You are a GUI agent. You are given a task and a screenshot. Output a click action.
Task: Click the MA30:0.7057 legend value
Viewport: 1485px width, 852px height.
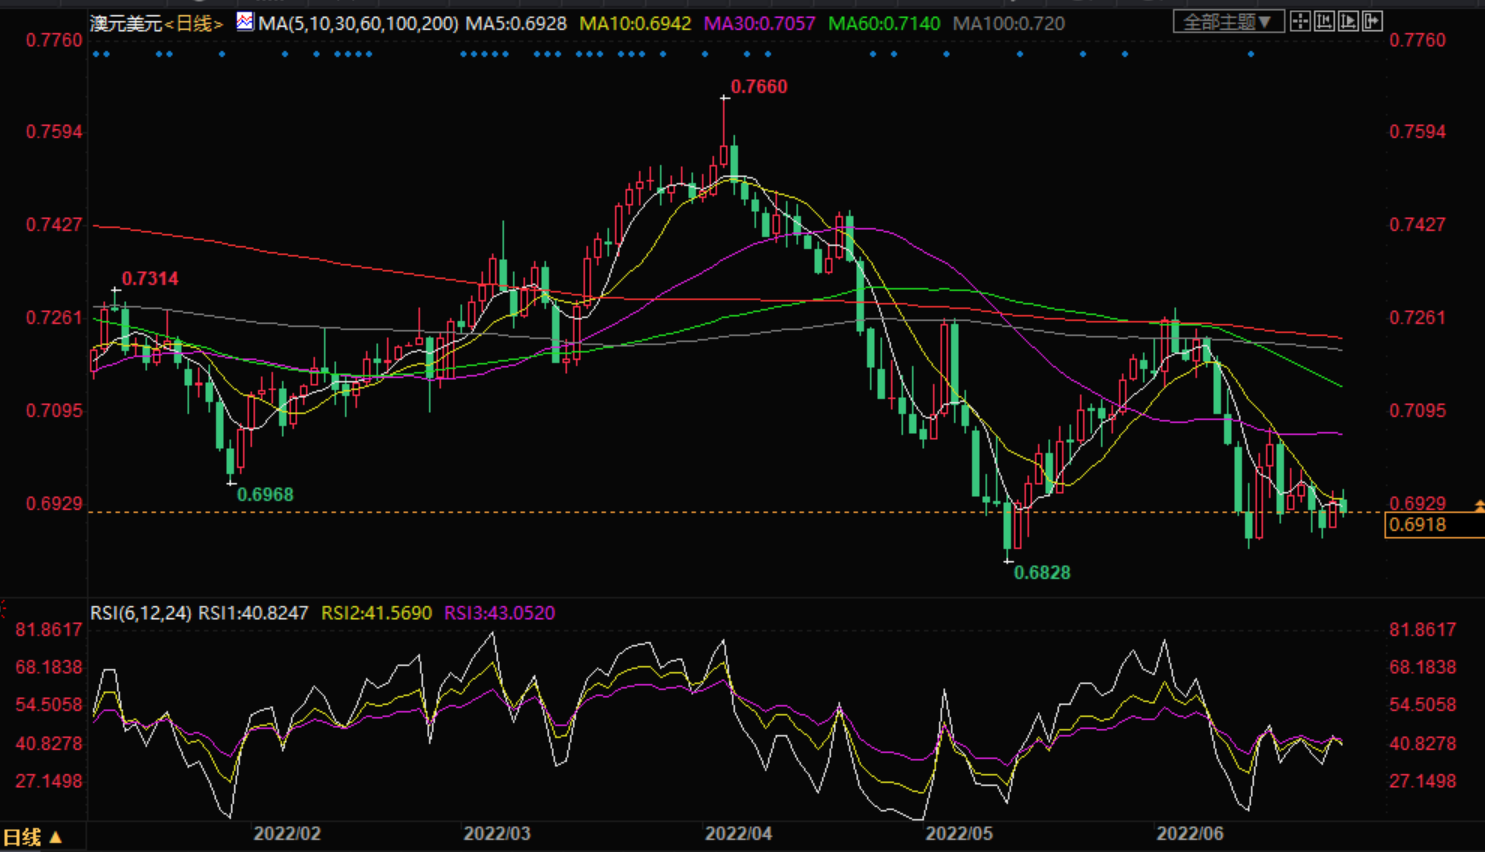point(759,23)
